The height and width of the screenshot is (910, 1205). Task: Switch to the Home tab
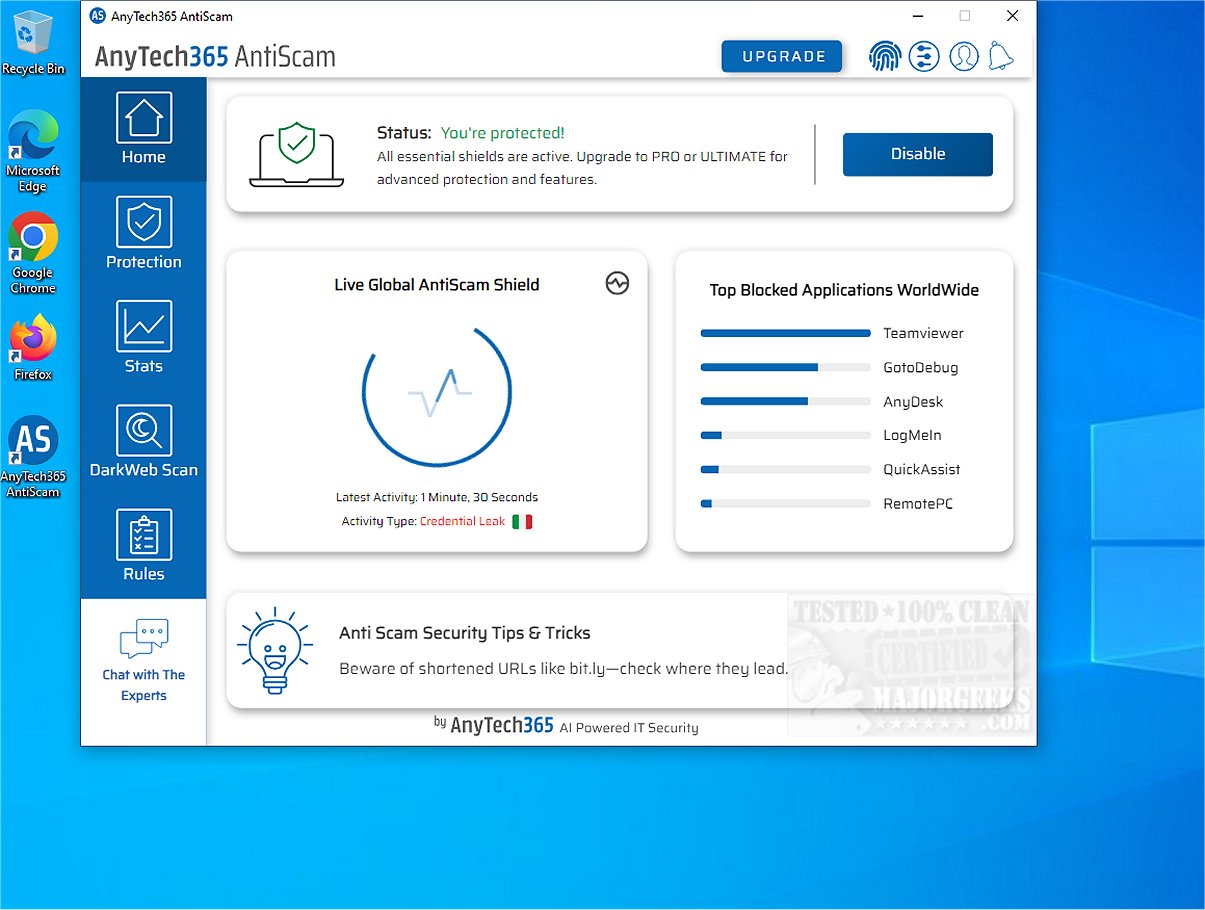(143, 128)
